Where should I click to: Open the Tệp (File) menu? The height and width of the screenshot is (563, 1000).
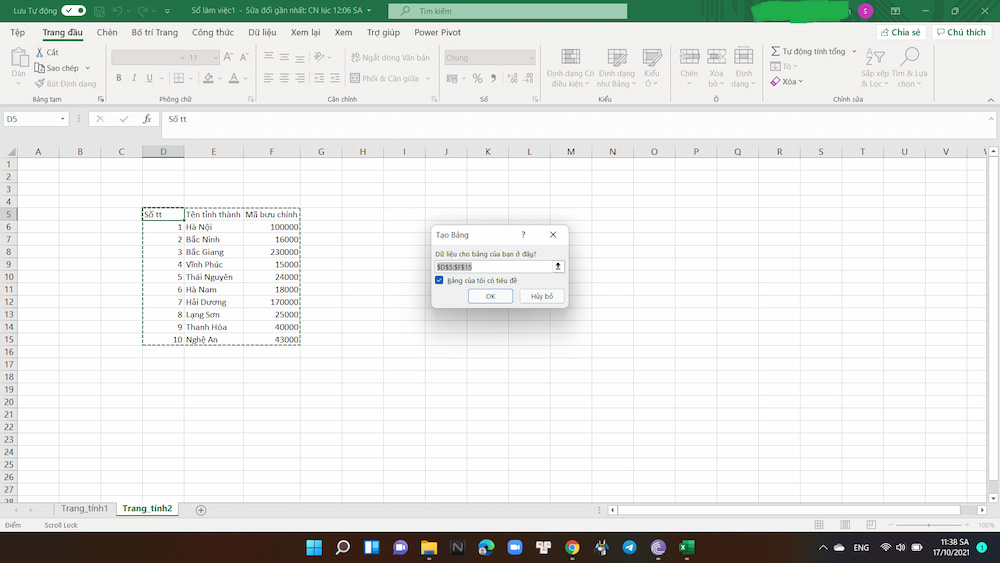click(18, 33)
